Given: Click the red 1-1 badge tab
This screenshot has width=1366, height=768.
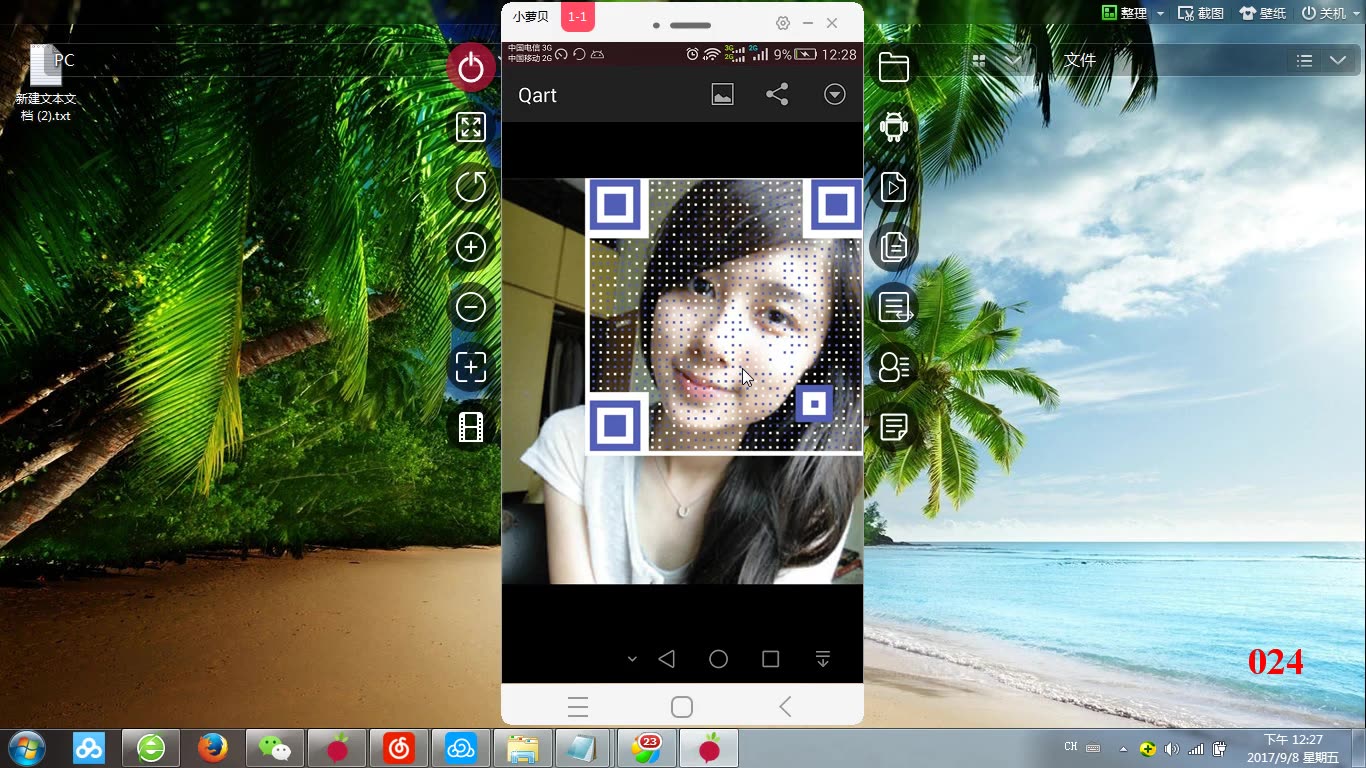Looking at the screenshot, I should pos(578,17).
